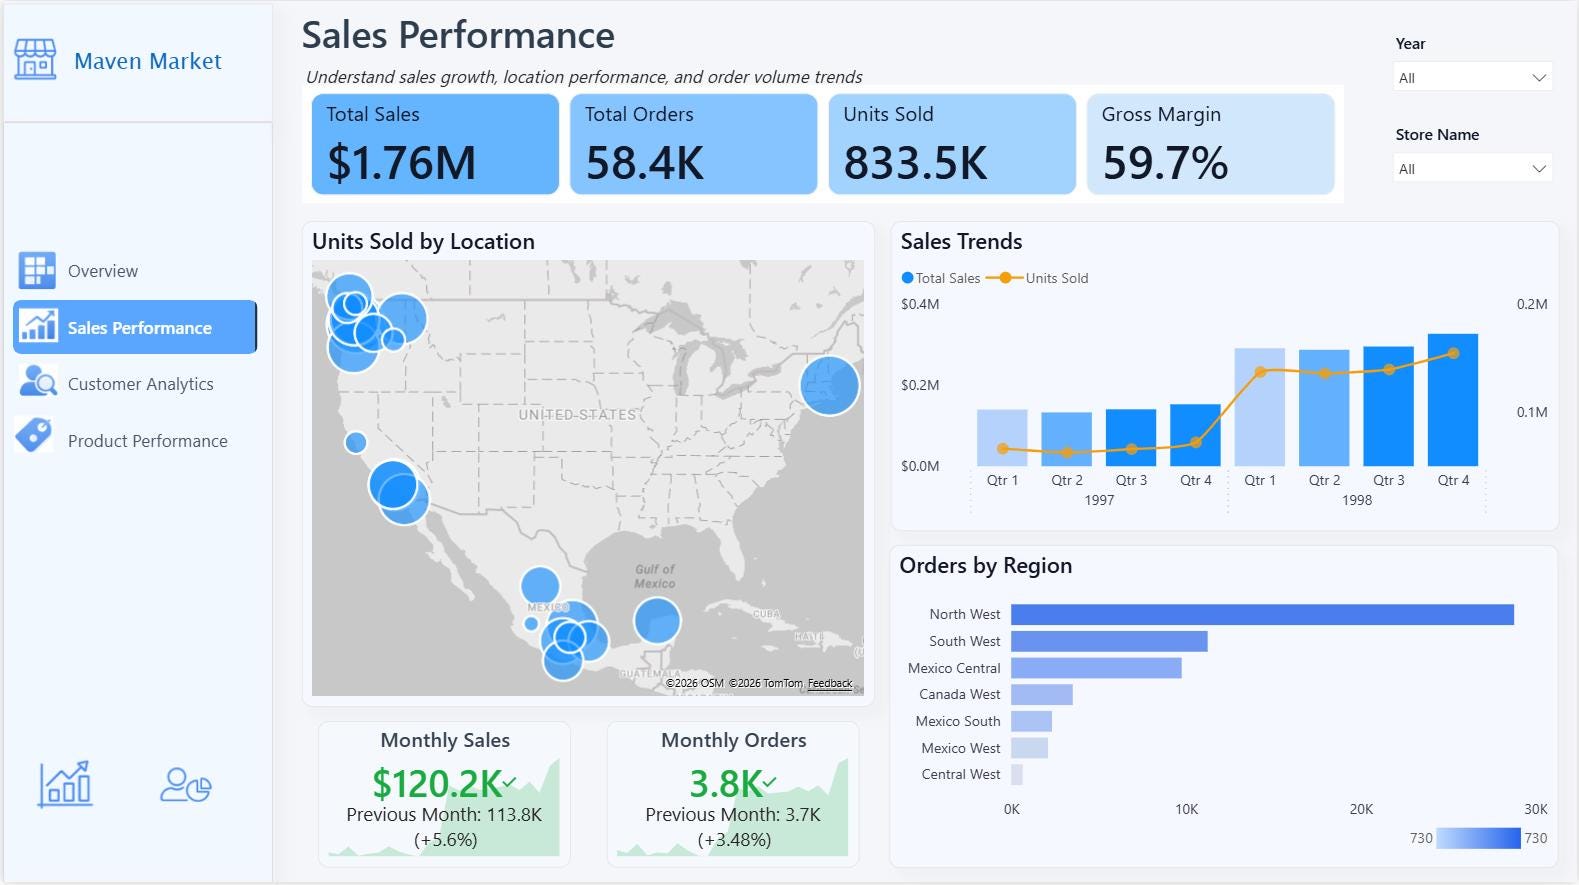Click the South West orders bar

pyautogui.click(x=1109, y=641)
